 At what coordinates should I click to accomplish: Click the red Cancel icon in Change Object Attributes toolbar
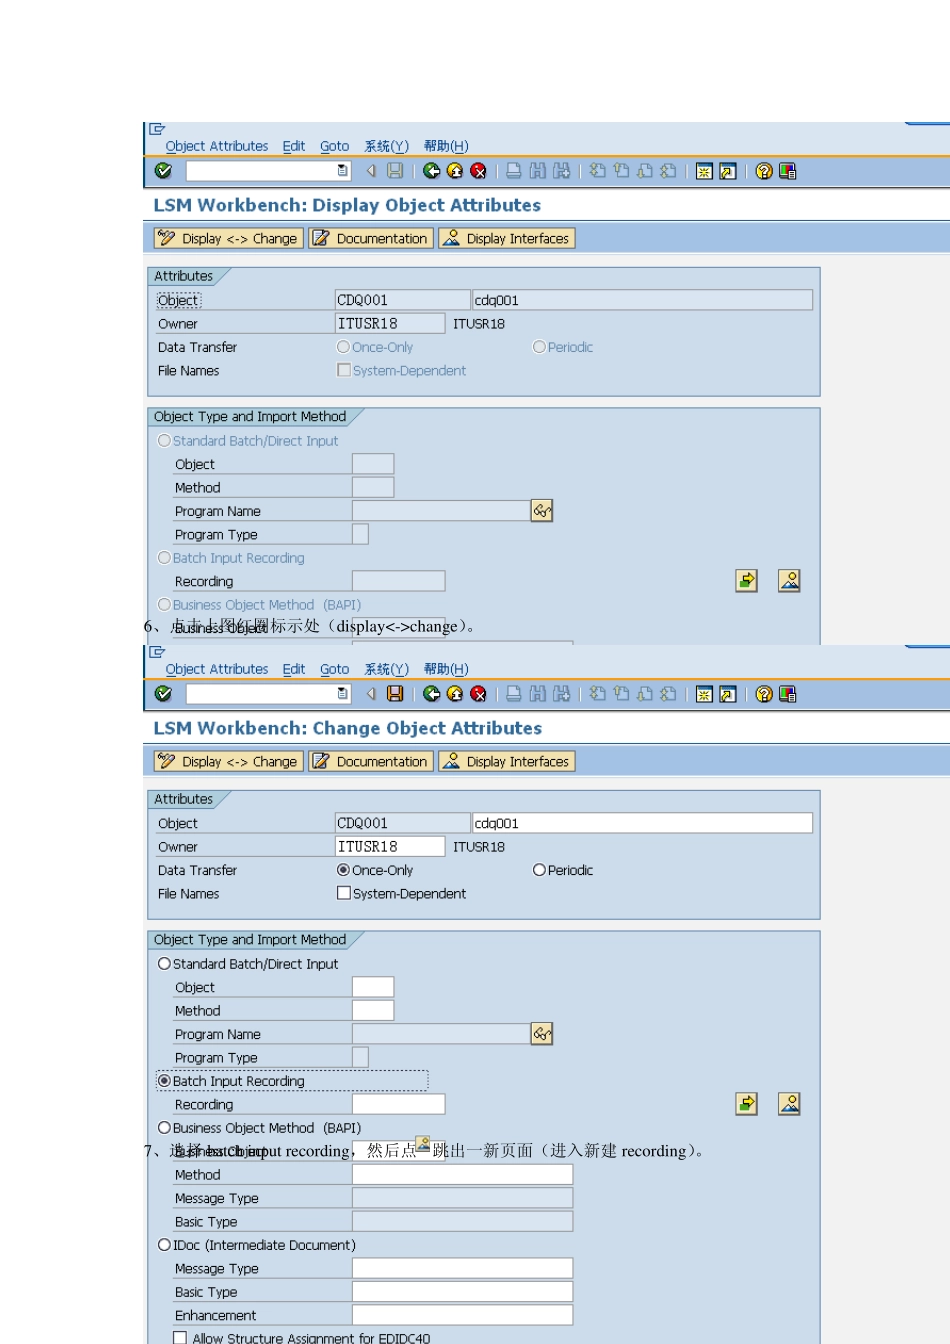coord(478,694)
